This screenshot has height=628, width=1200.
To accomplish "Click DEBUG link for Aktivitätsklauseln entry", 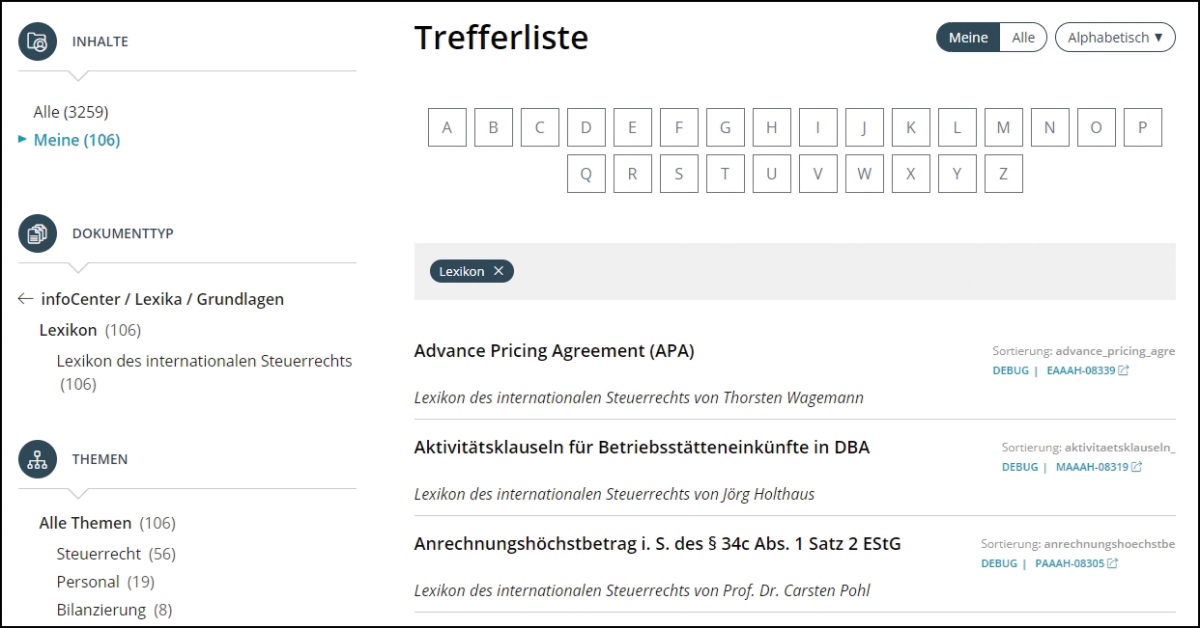I will point(1020,467).
